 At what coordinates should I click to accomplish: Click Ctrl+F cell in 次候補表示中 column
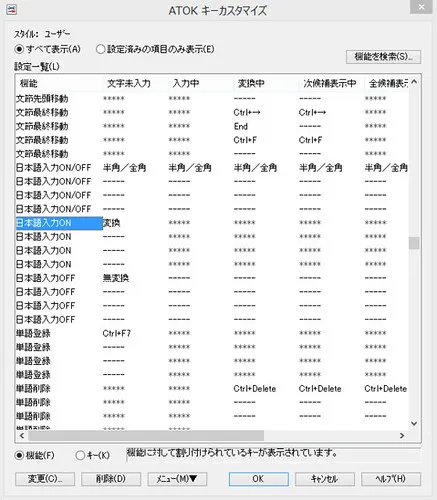click(x=310, y=140)
